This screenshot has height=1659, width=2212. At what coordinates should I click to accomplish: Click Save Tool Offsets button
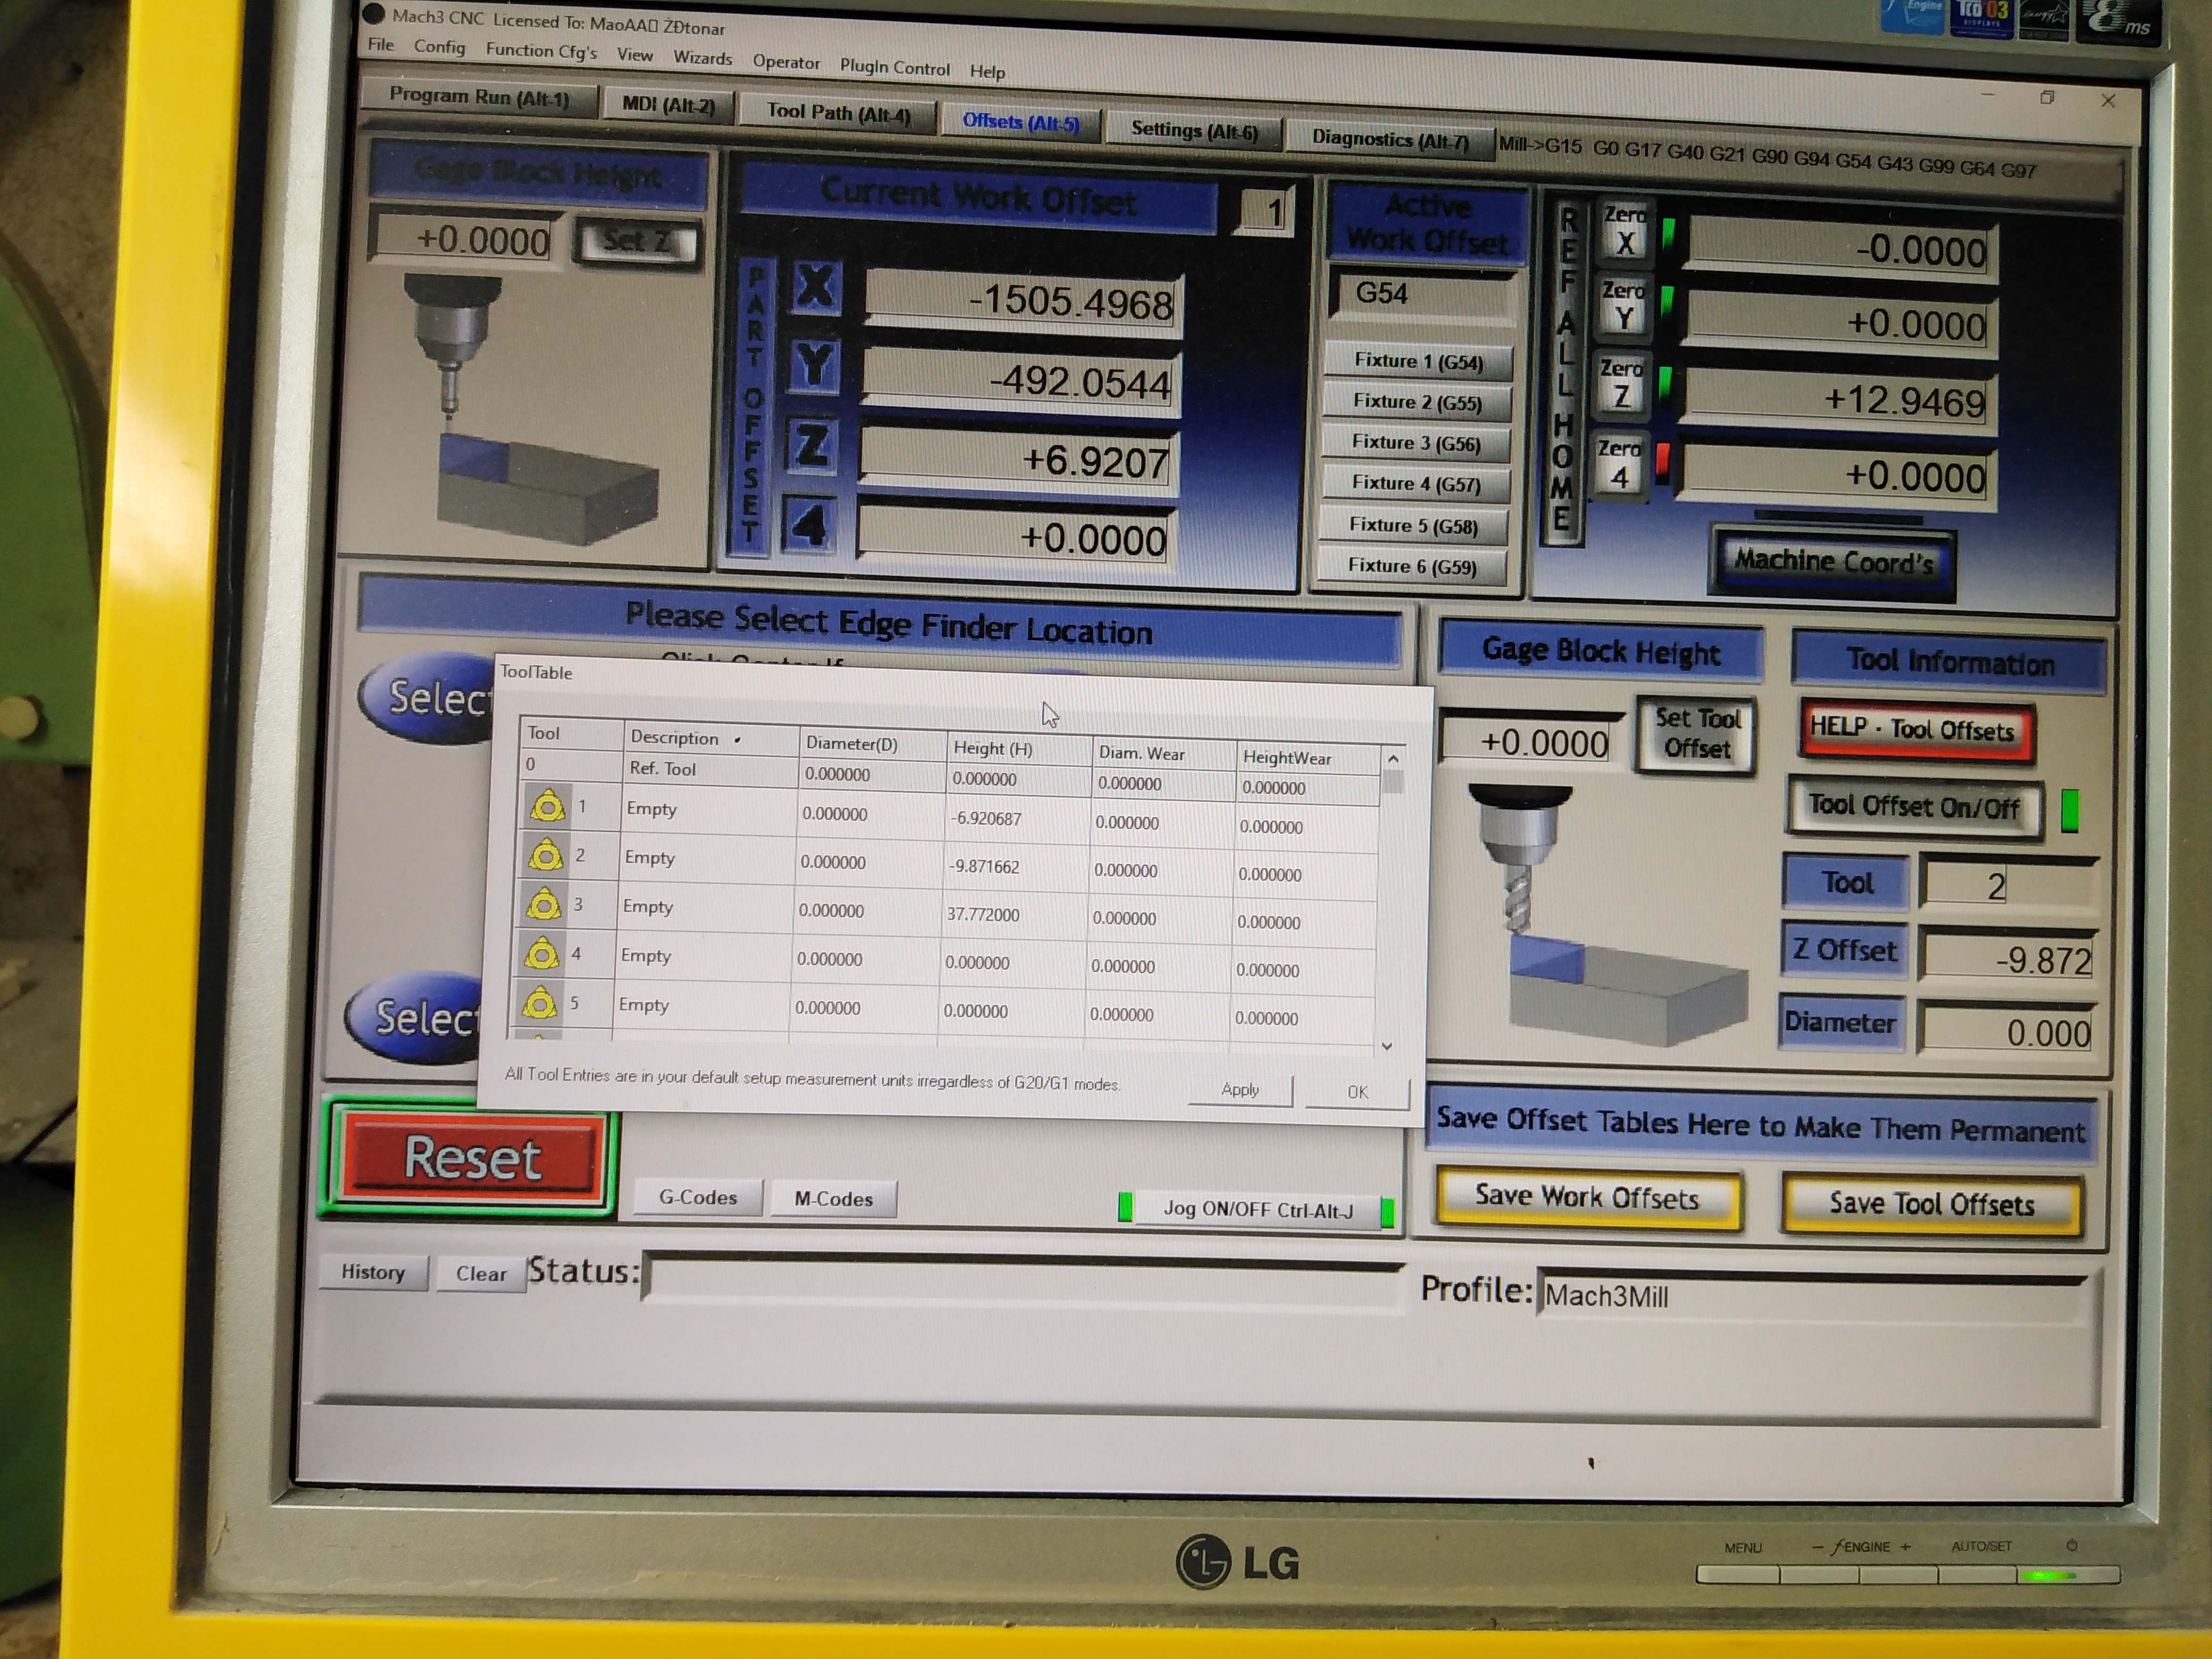click(1931, 1204)
